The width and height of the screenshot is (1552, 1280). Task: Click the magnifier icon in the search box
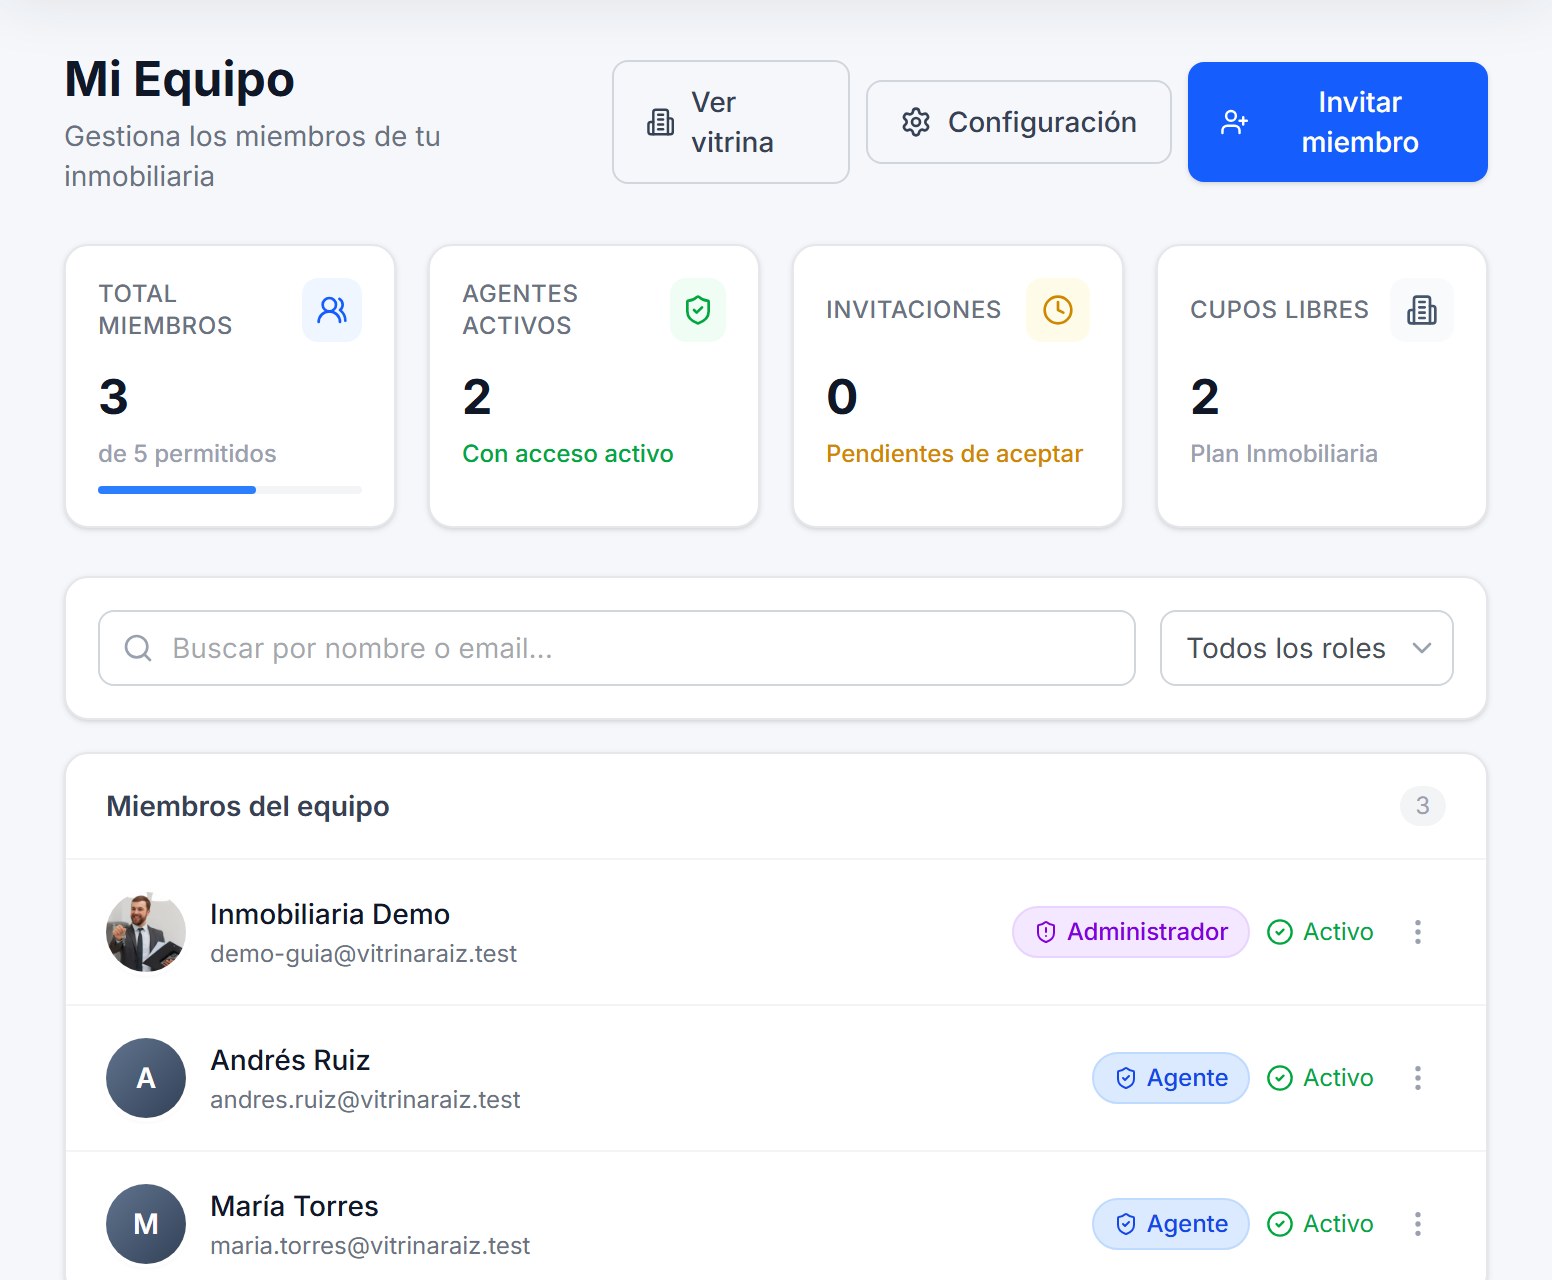point(138,648)
